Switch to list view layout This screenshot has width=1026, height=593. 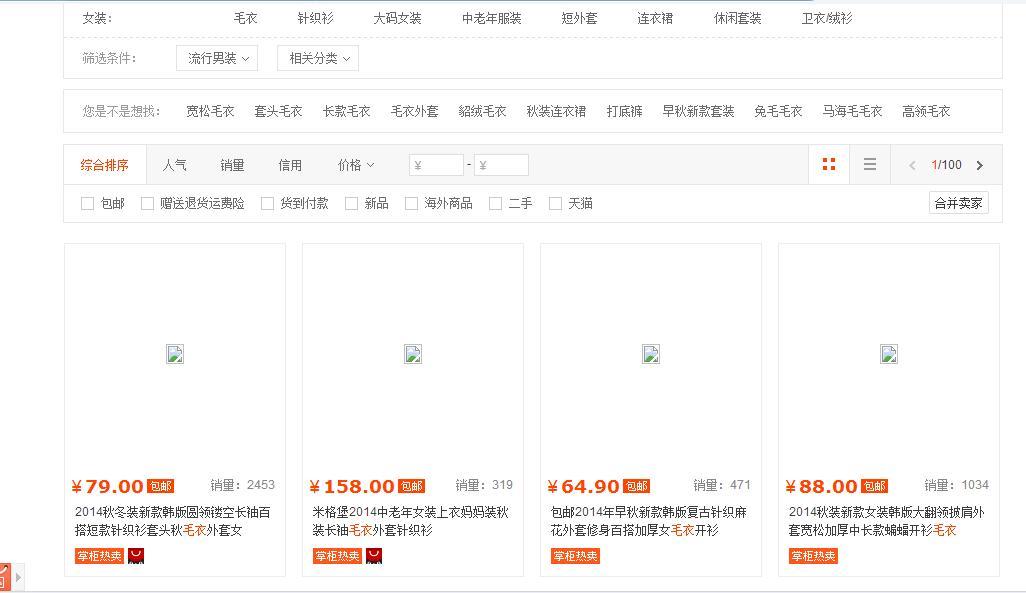point(870,165)
